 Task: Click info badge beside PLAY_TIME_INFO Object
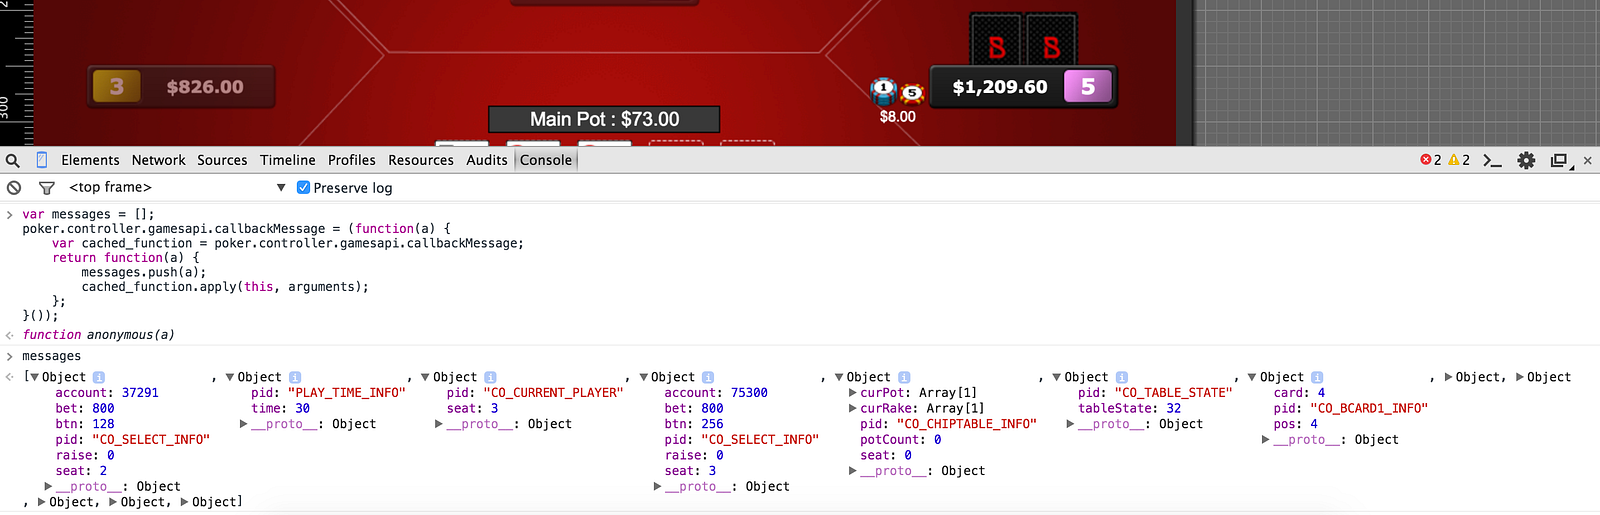pyautogui.click(x=295, y=377)
